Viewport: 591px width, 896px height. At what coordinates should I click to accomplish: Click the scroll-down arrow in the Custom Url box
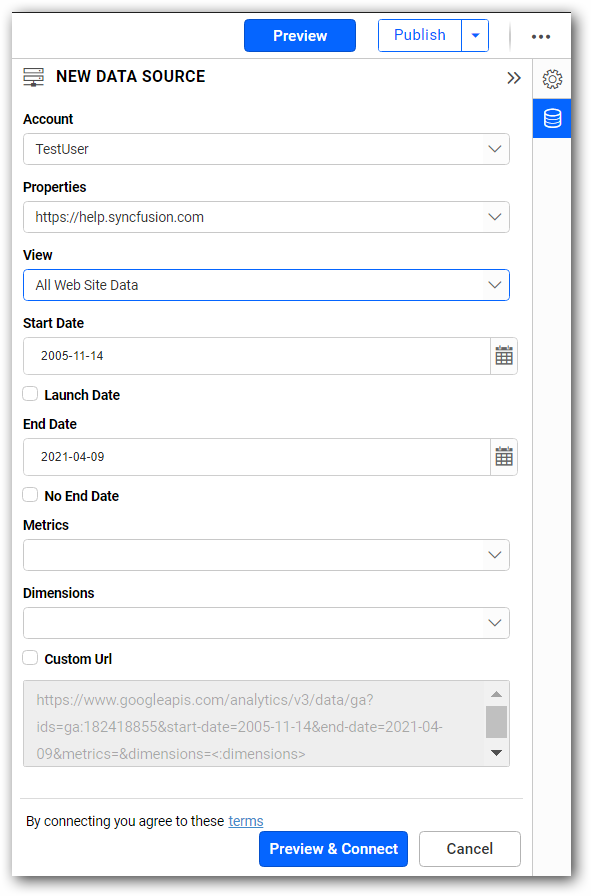(496, 753)
